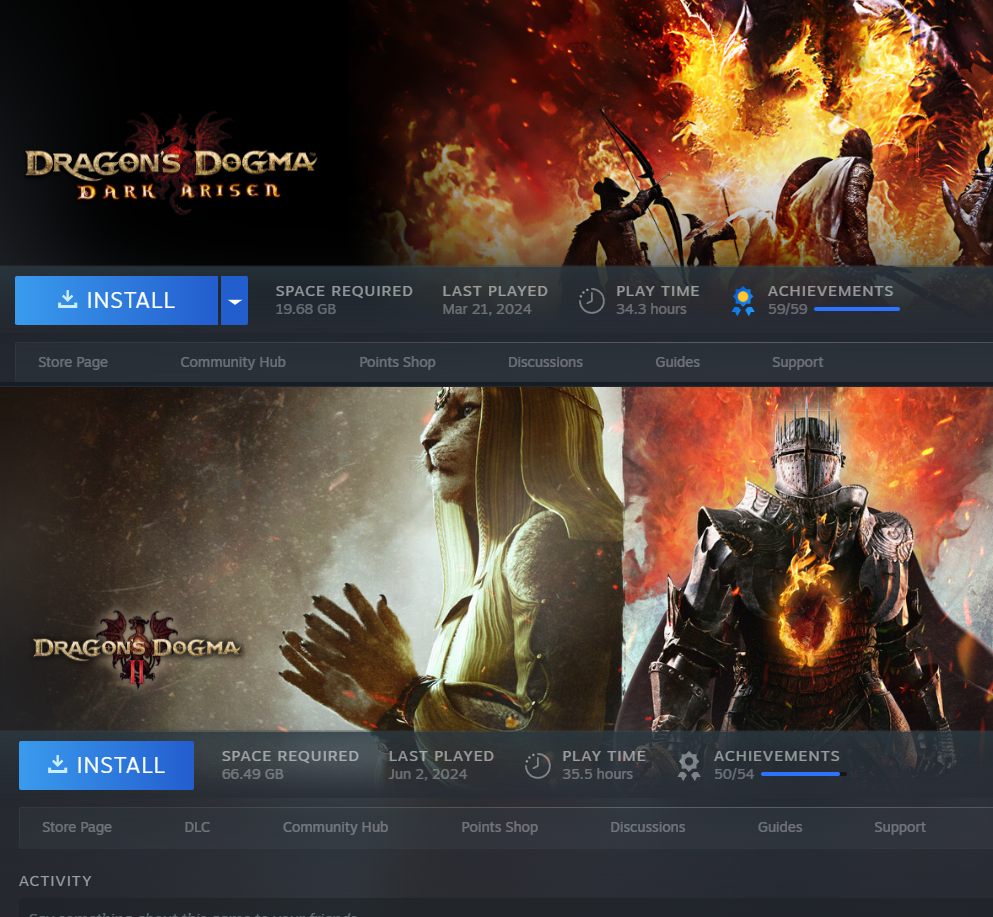Click the Dragon's Dogma 2 achievements gear icon
The height and width of the screenshot is (917, 993).
click(689, 766)
